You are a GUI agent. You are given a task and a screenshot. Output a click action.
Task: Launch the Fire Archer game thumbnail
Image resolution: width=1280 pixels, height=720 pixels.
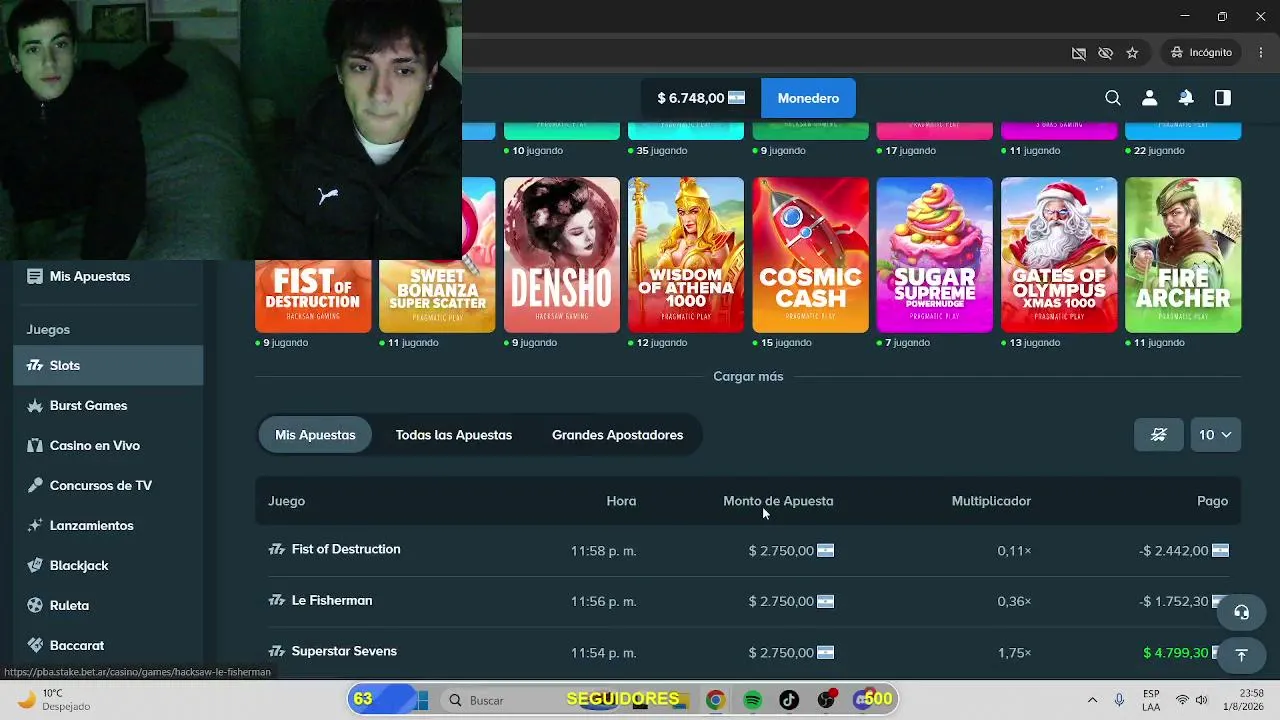click(x=1183, y=255)
